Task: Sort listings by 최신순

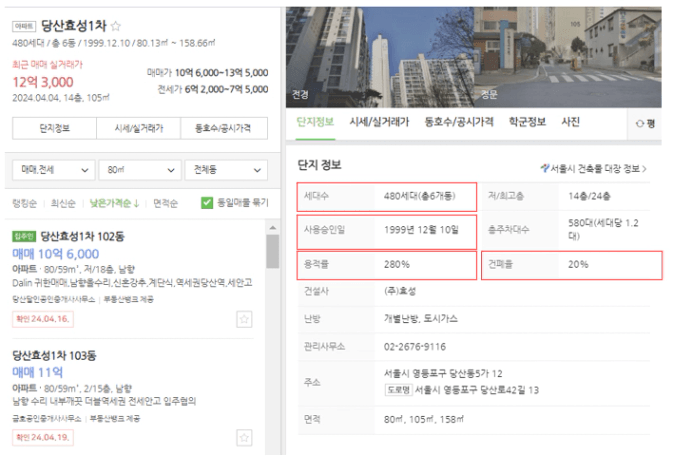Action: click(x=63, y=203)
